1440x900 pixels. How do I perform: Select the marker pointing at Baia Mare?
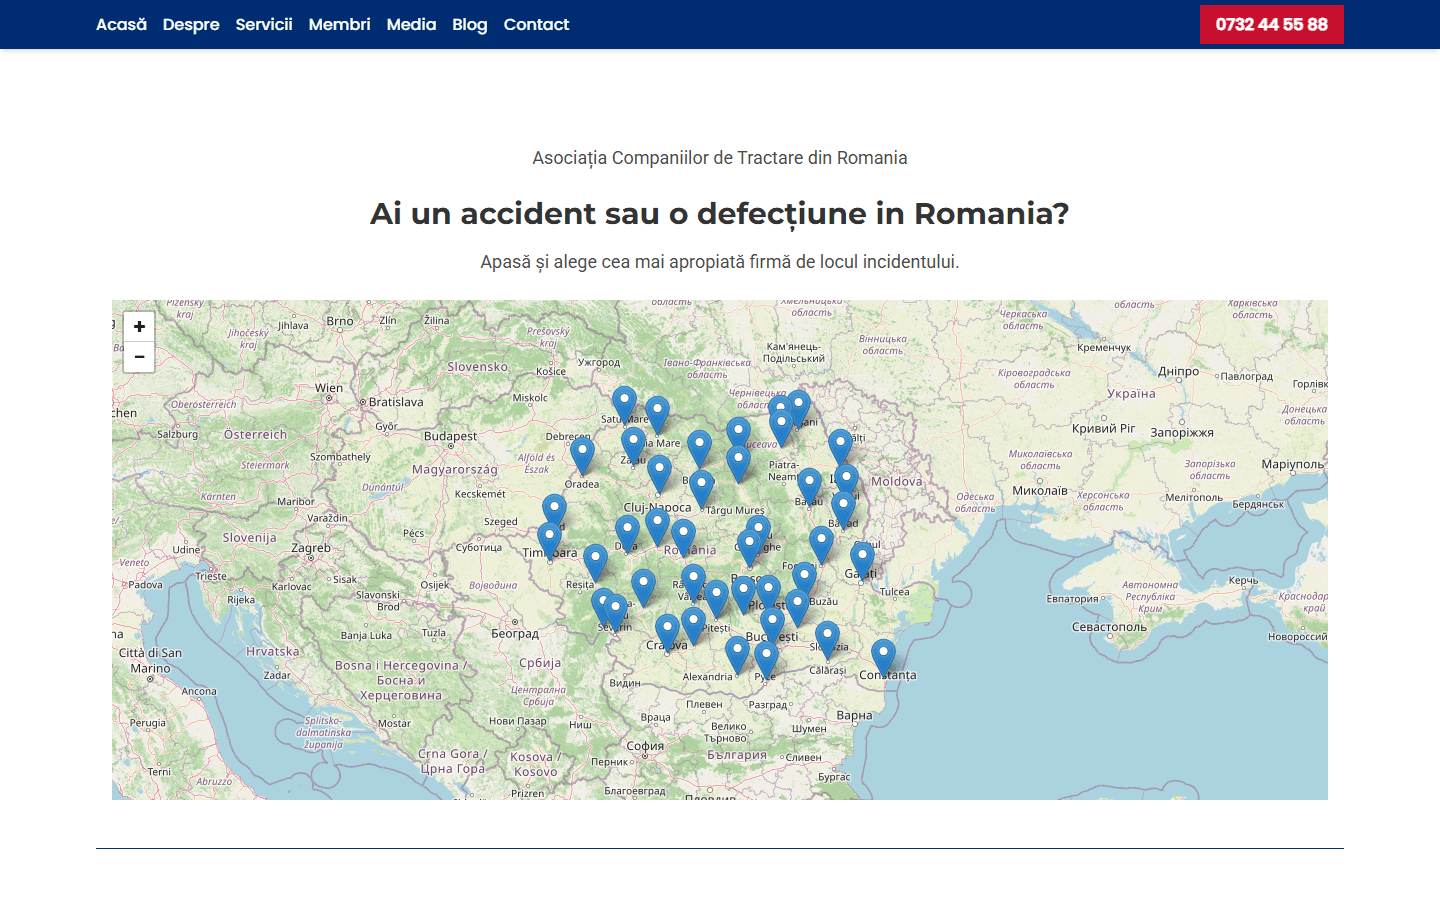pyautogui.click(x=657, y=414)
